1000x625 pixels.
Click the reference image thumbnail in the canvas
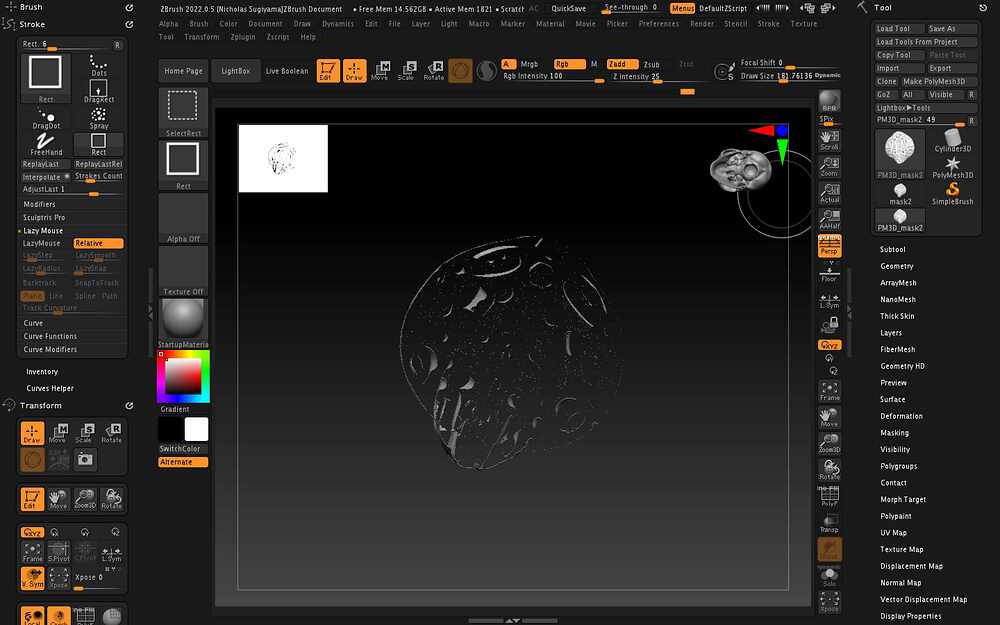tap(283, 158)
